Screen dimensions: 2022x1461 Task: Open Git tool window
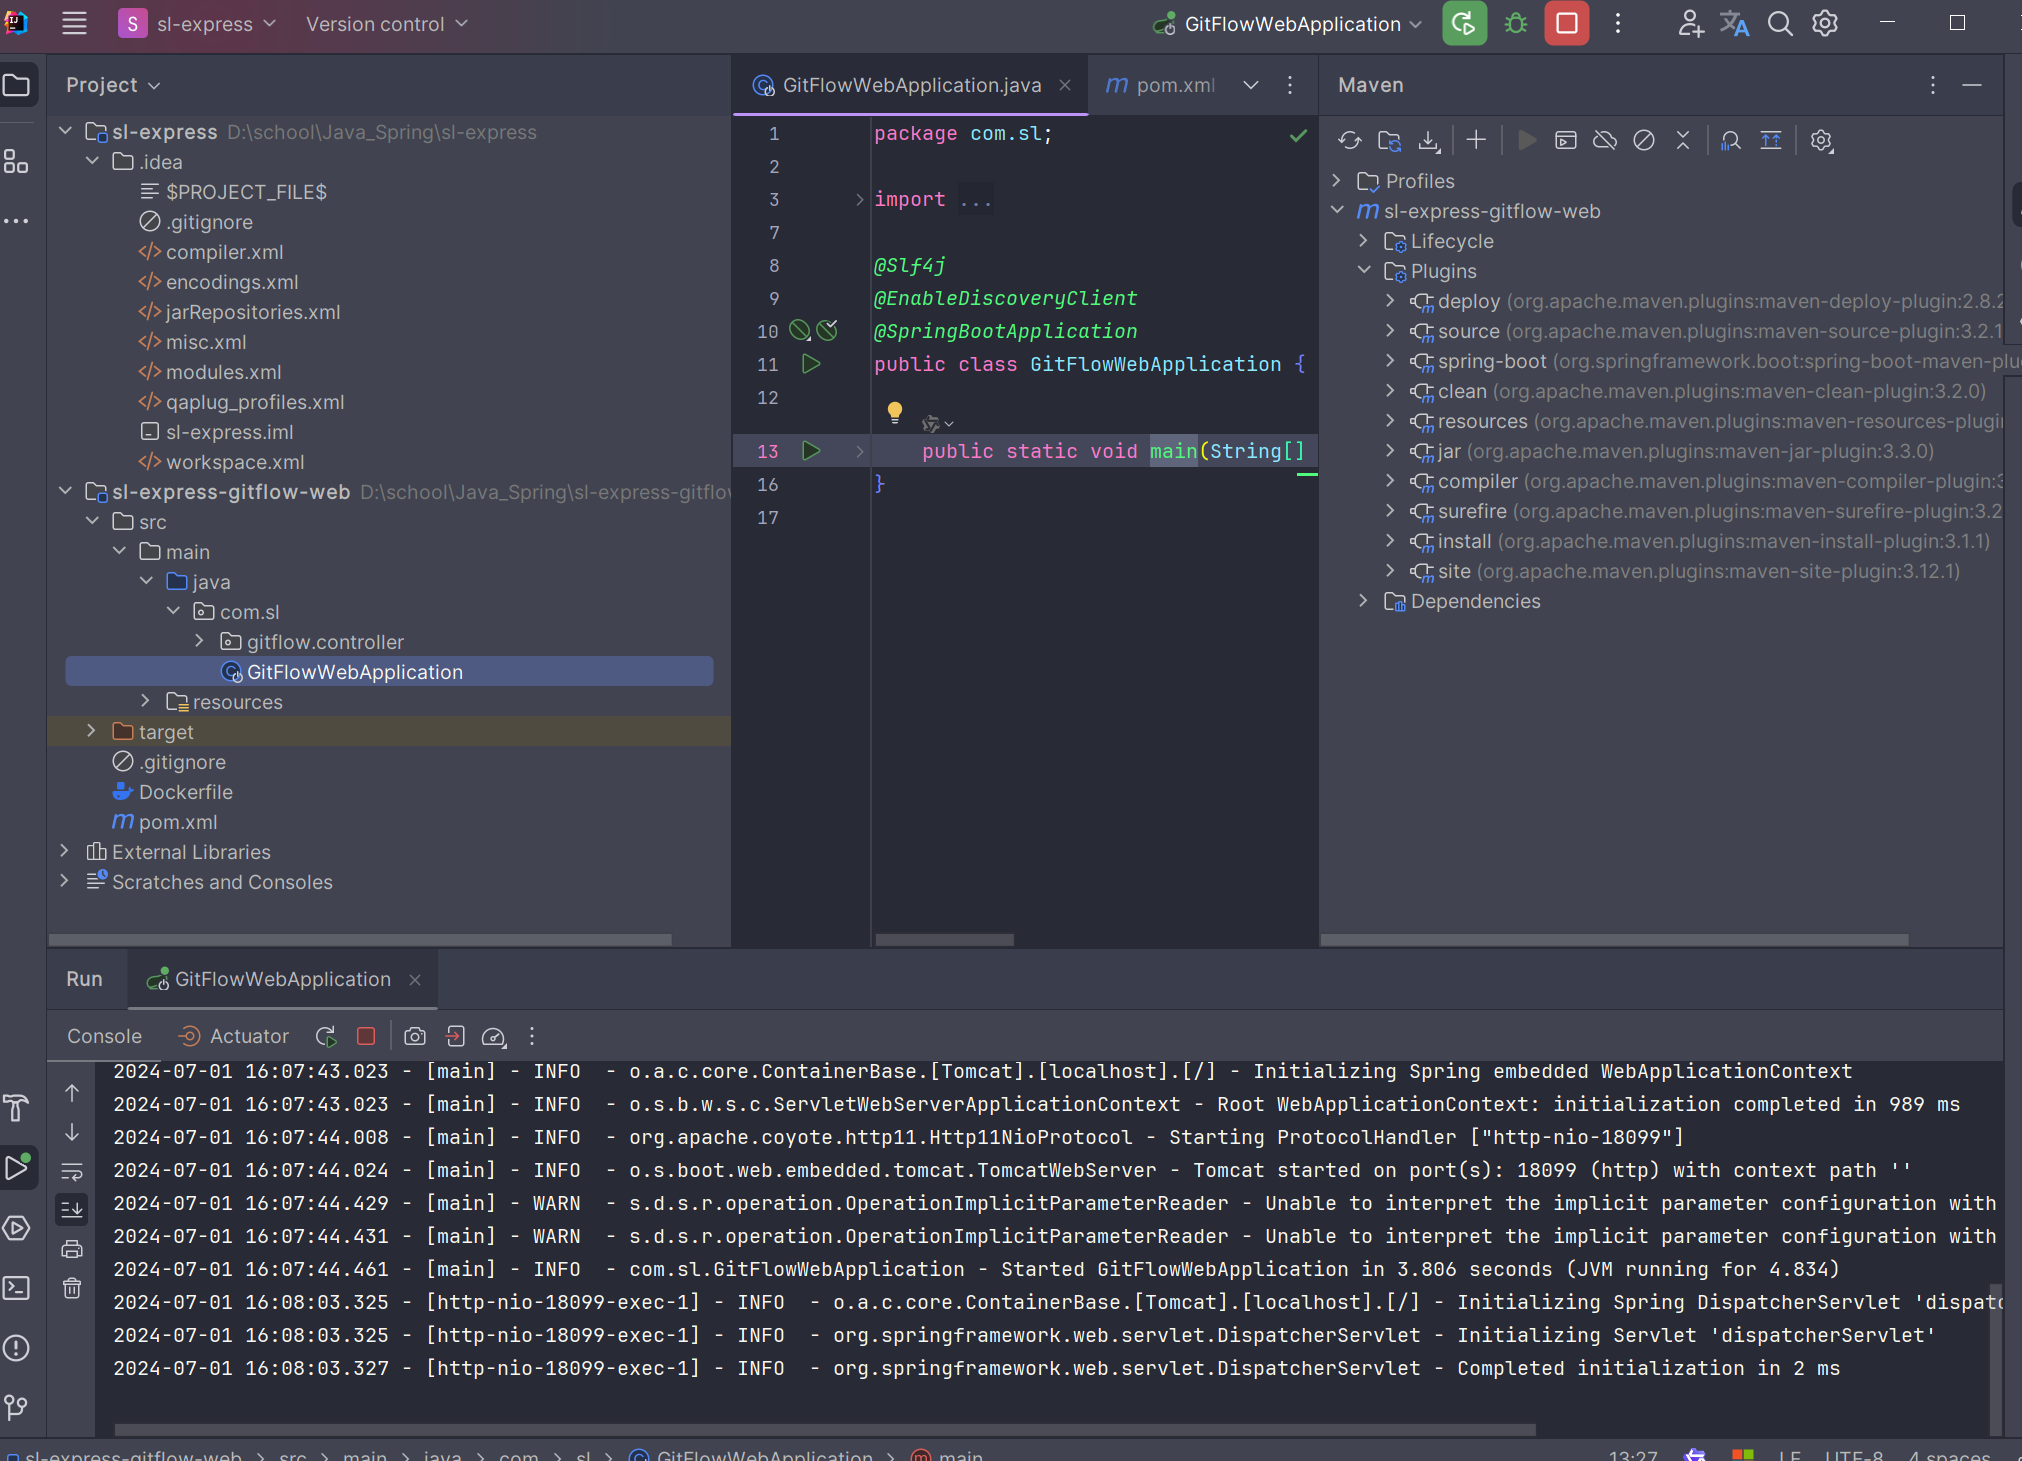tap(16, 1408)
